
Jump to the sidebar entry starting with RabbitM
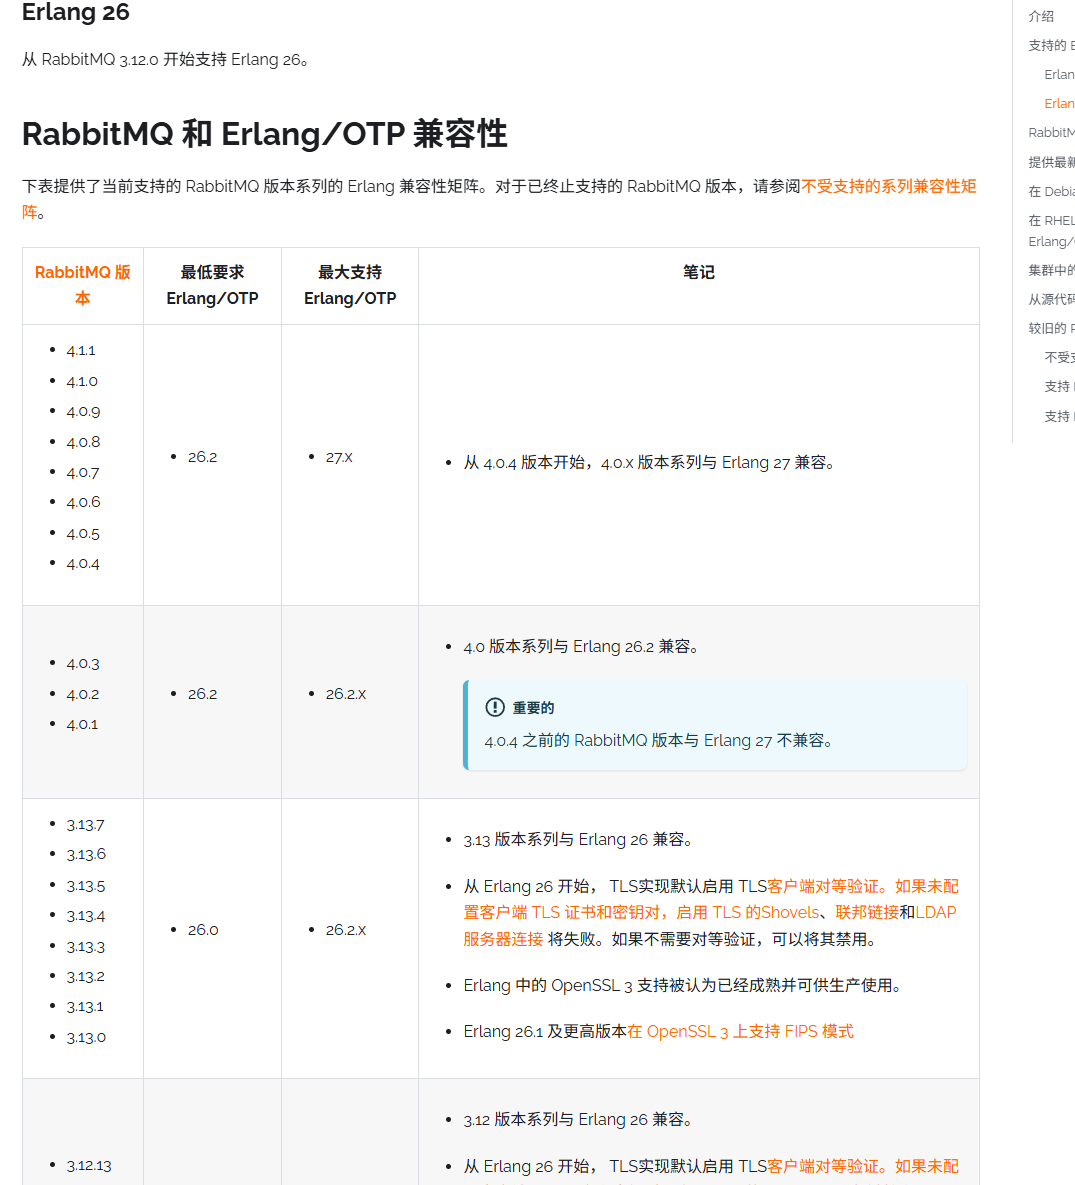click(x=1052, y=132)
